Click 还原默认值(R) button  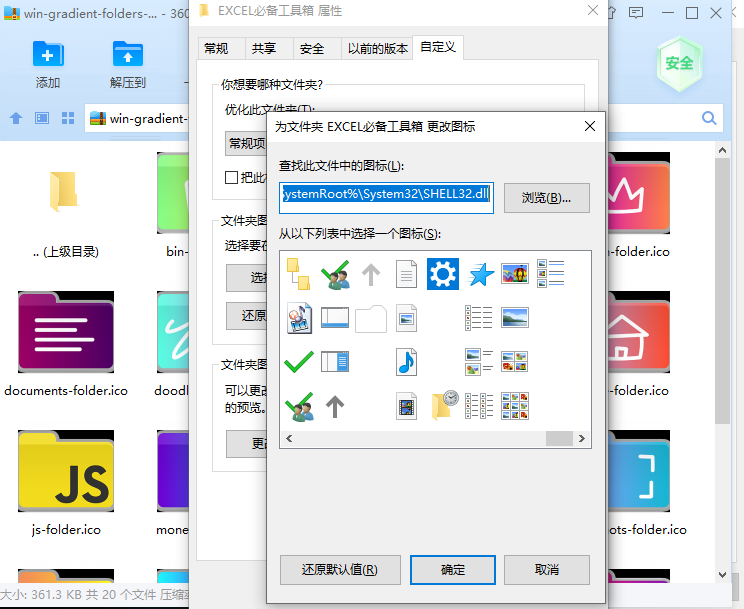click(x=340, y=570)
